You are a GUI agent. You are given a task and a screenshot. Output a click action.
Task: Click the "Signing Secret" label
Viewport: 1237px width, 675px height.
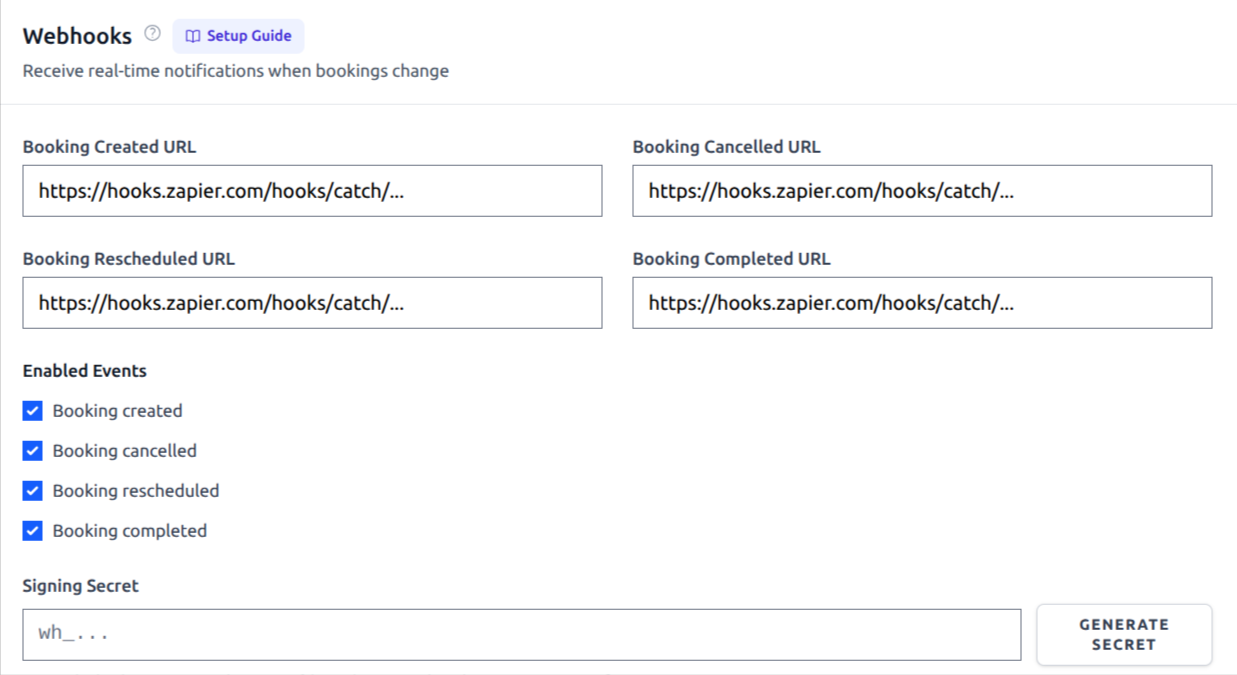click(81, 586)
